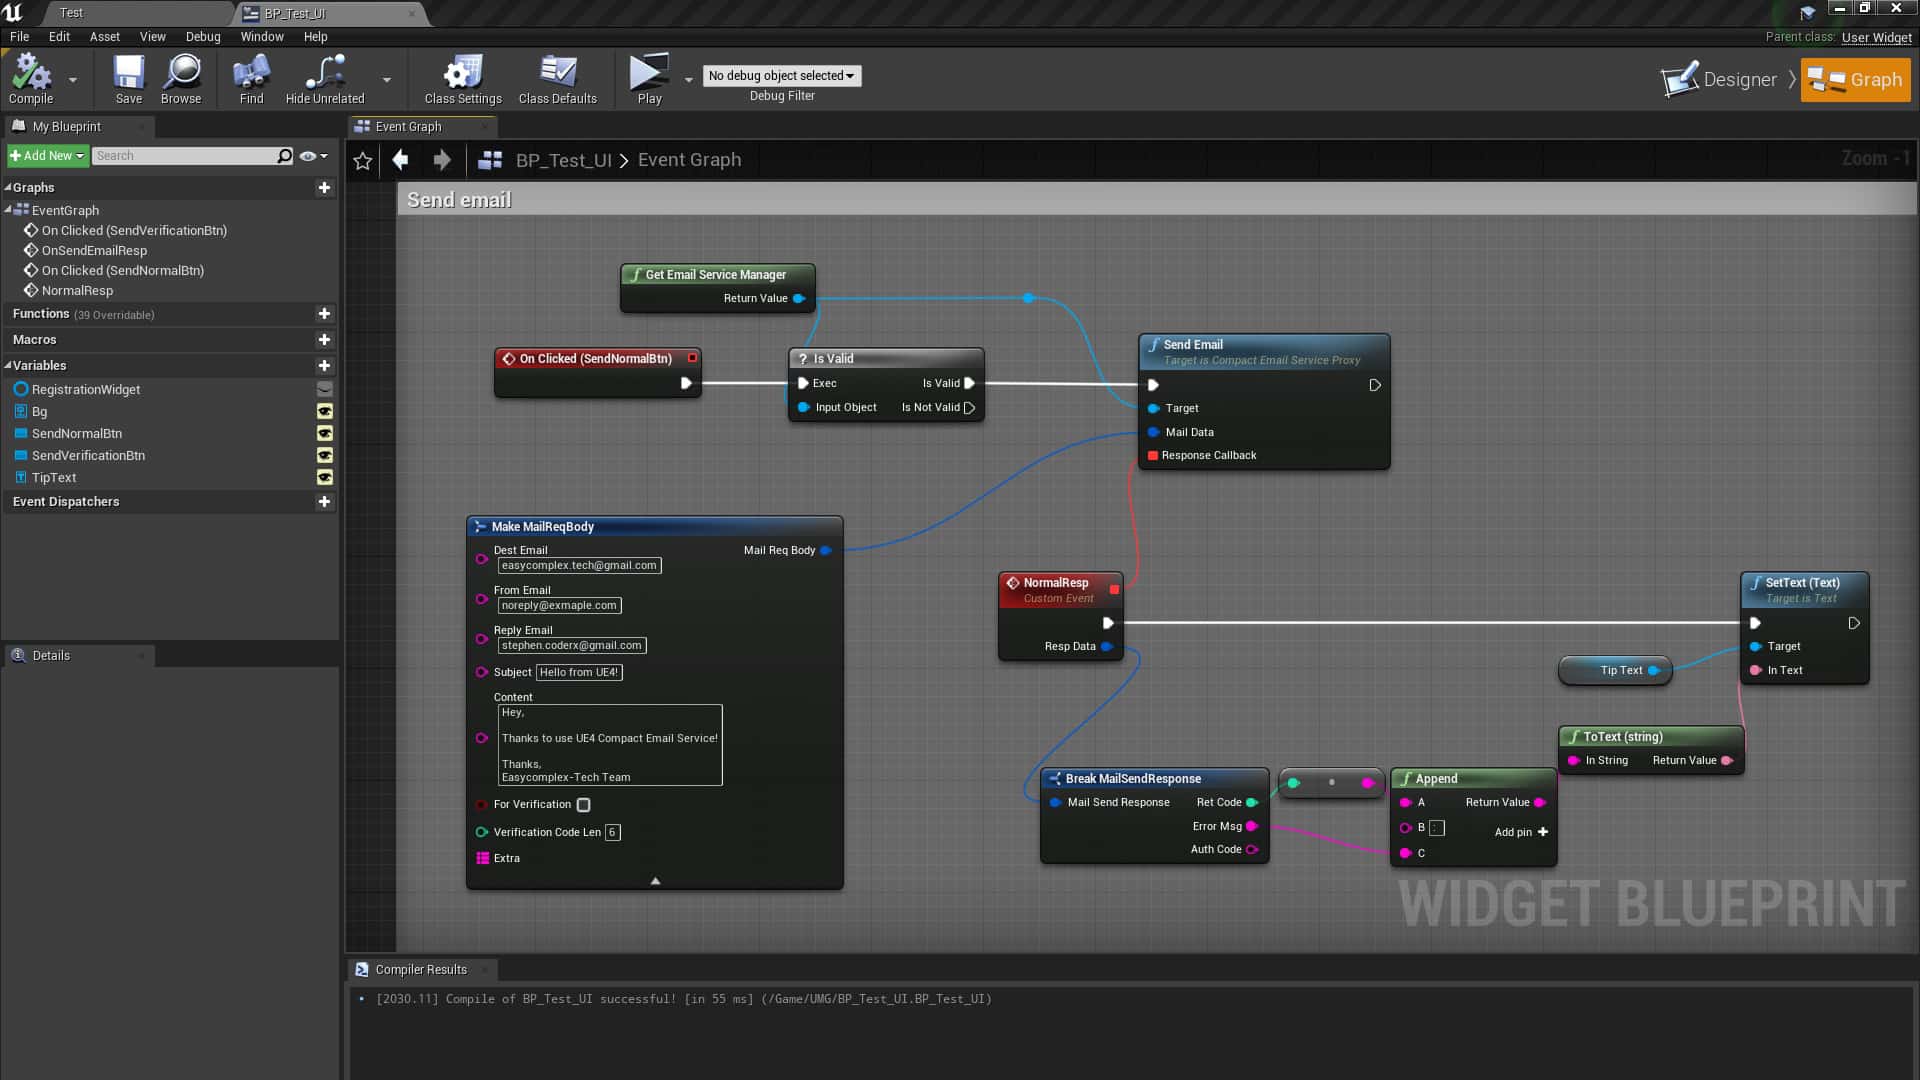Screen dimensions: 1920x1080
Task: Add new variable with plus icon
Action: [x=324, y=366]
